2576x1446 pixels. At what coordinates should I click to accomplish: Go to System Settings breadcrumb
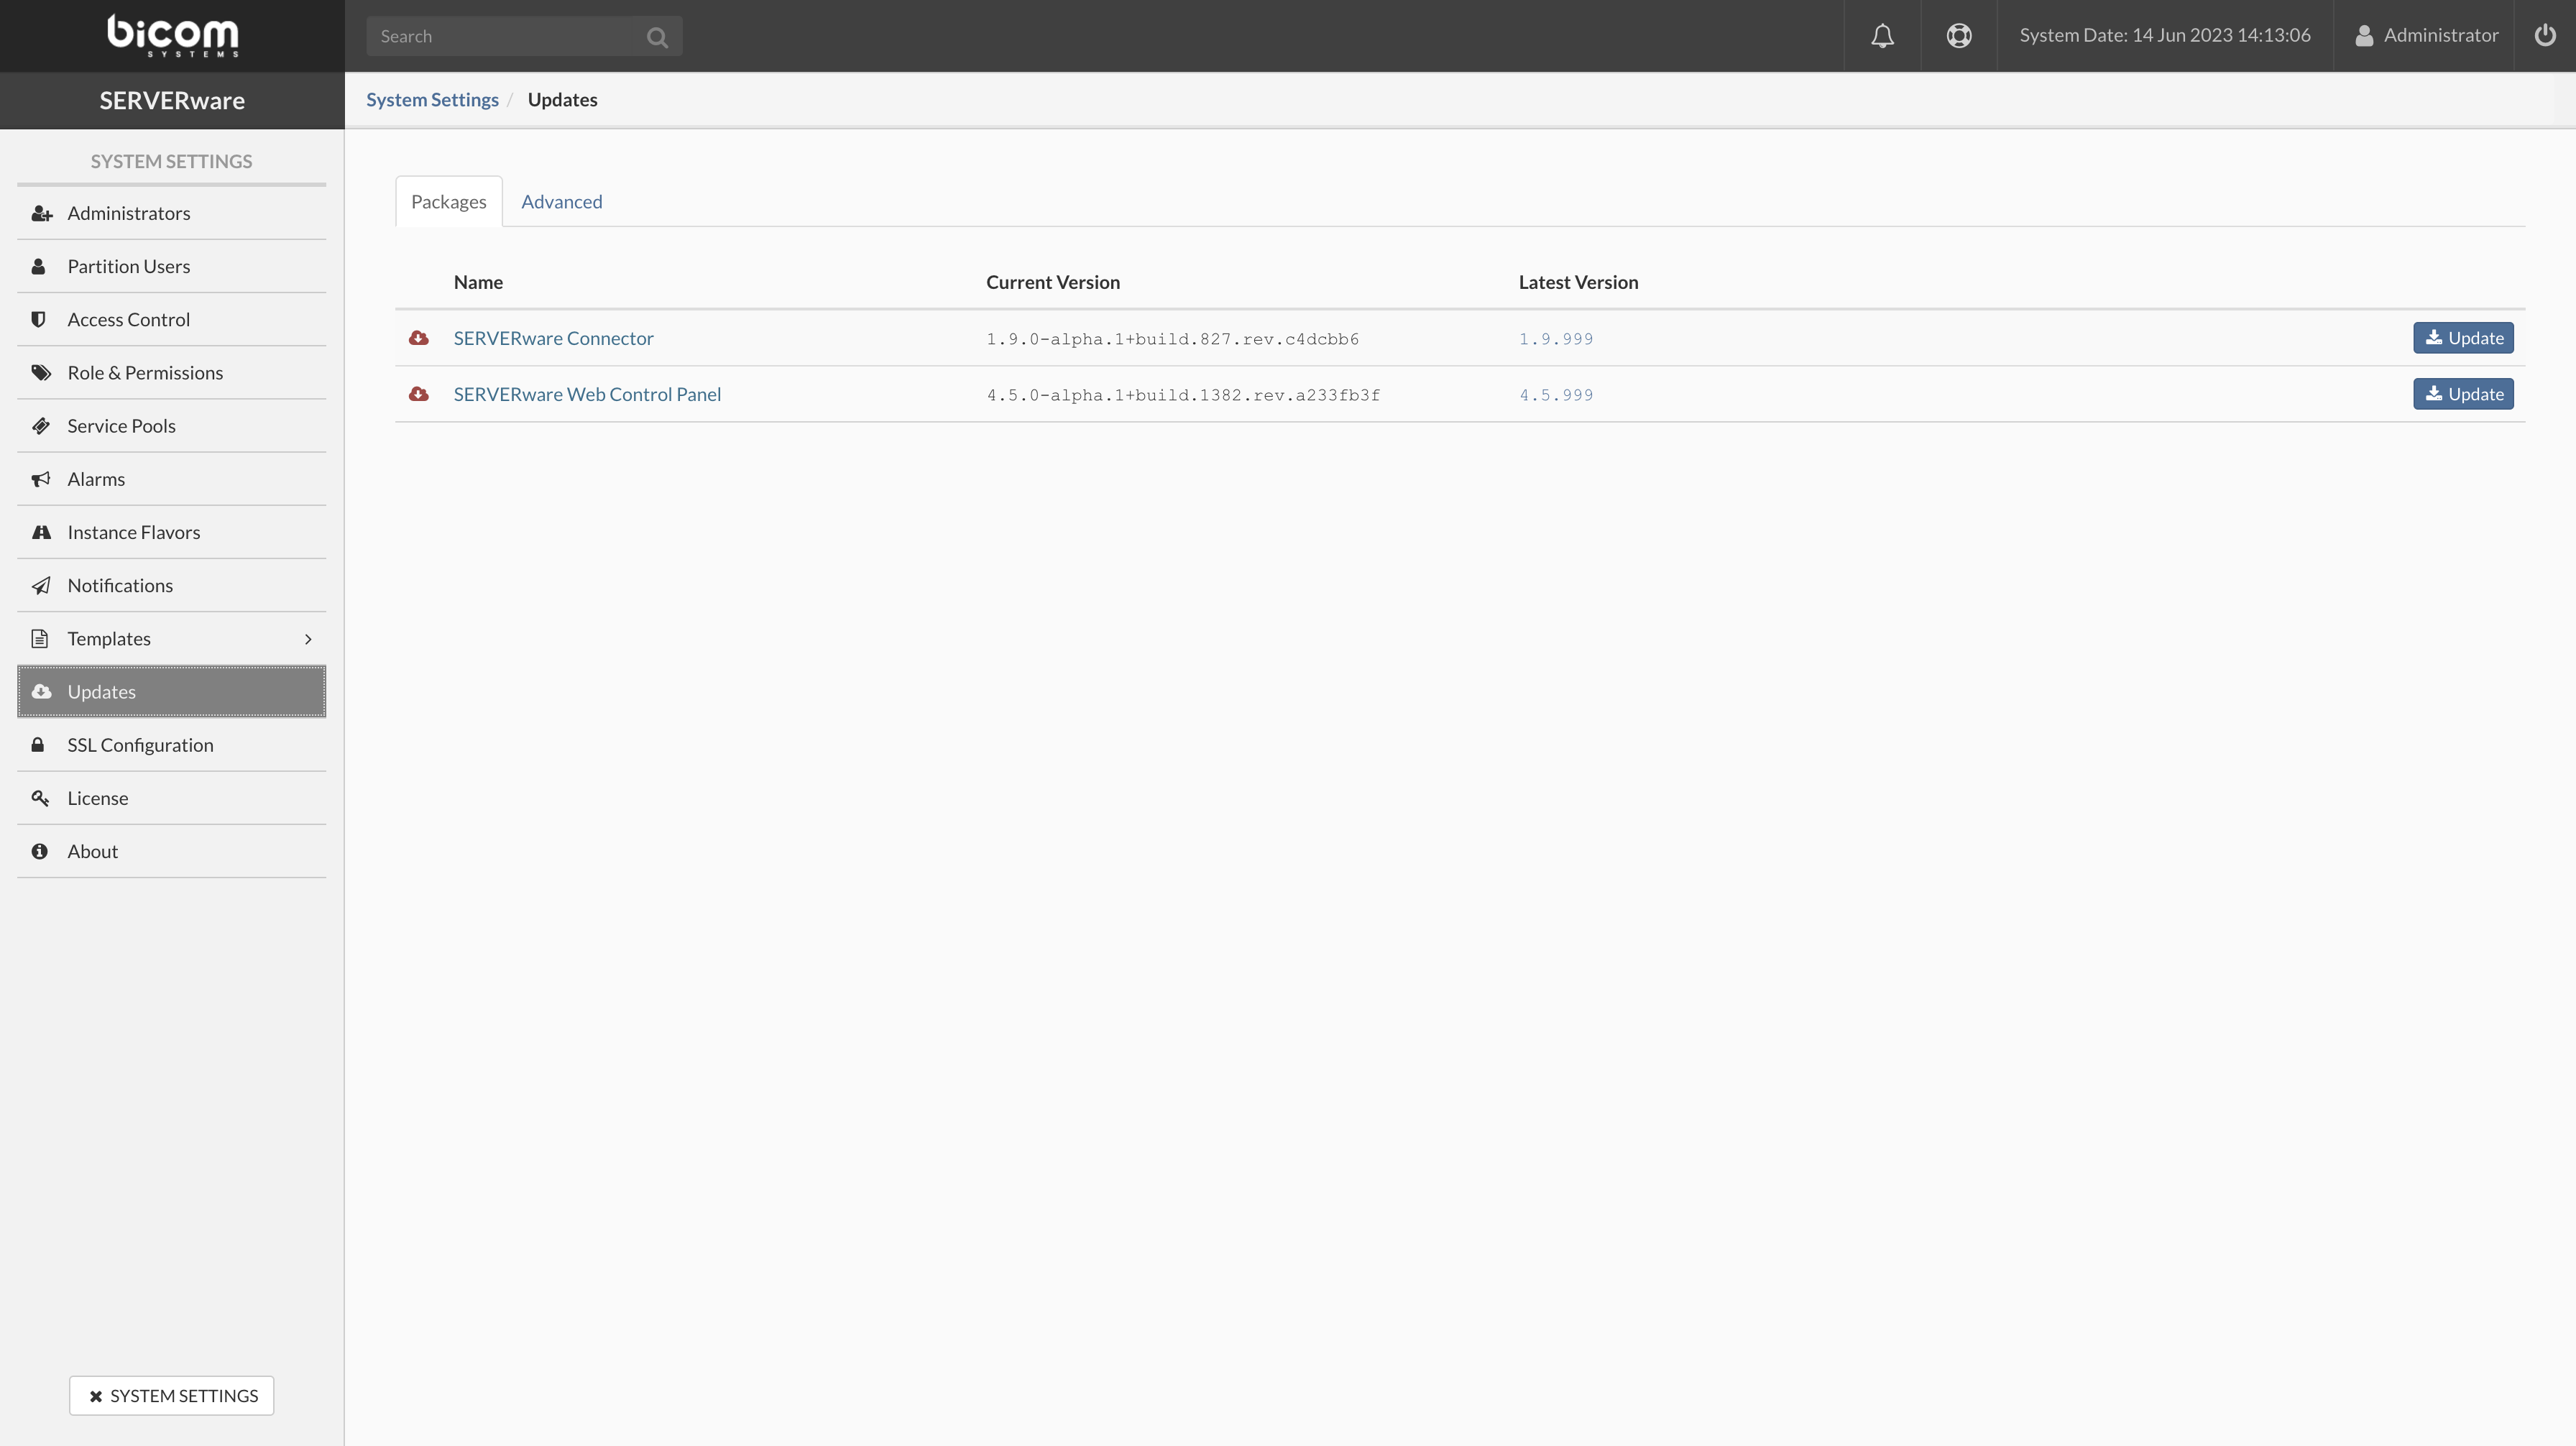pos(432,100)
